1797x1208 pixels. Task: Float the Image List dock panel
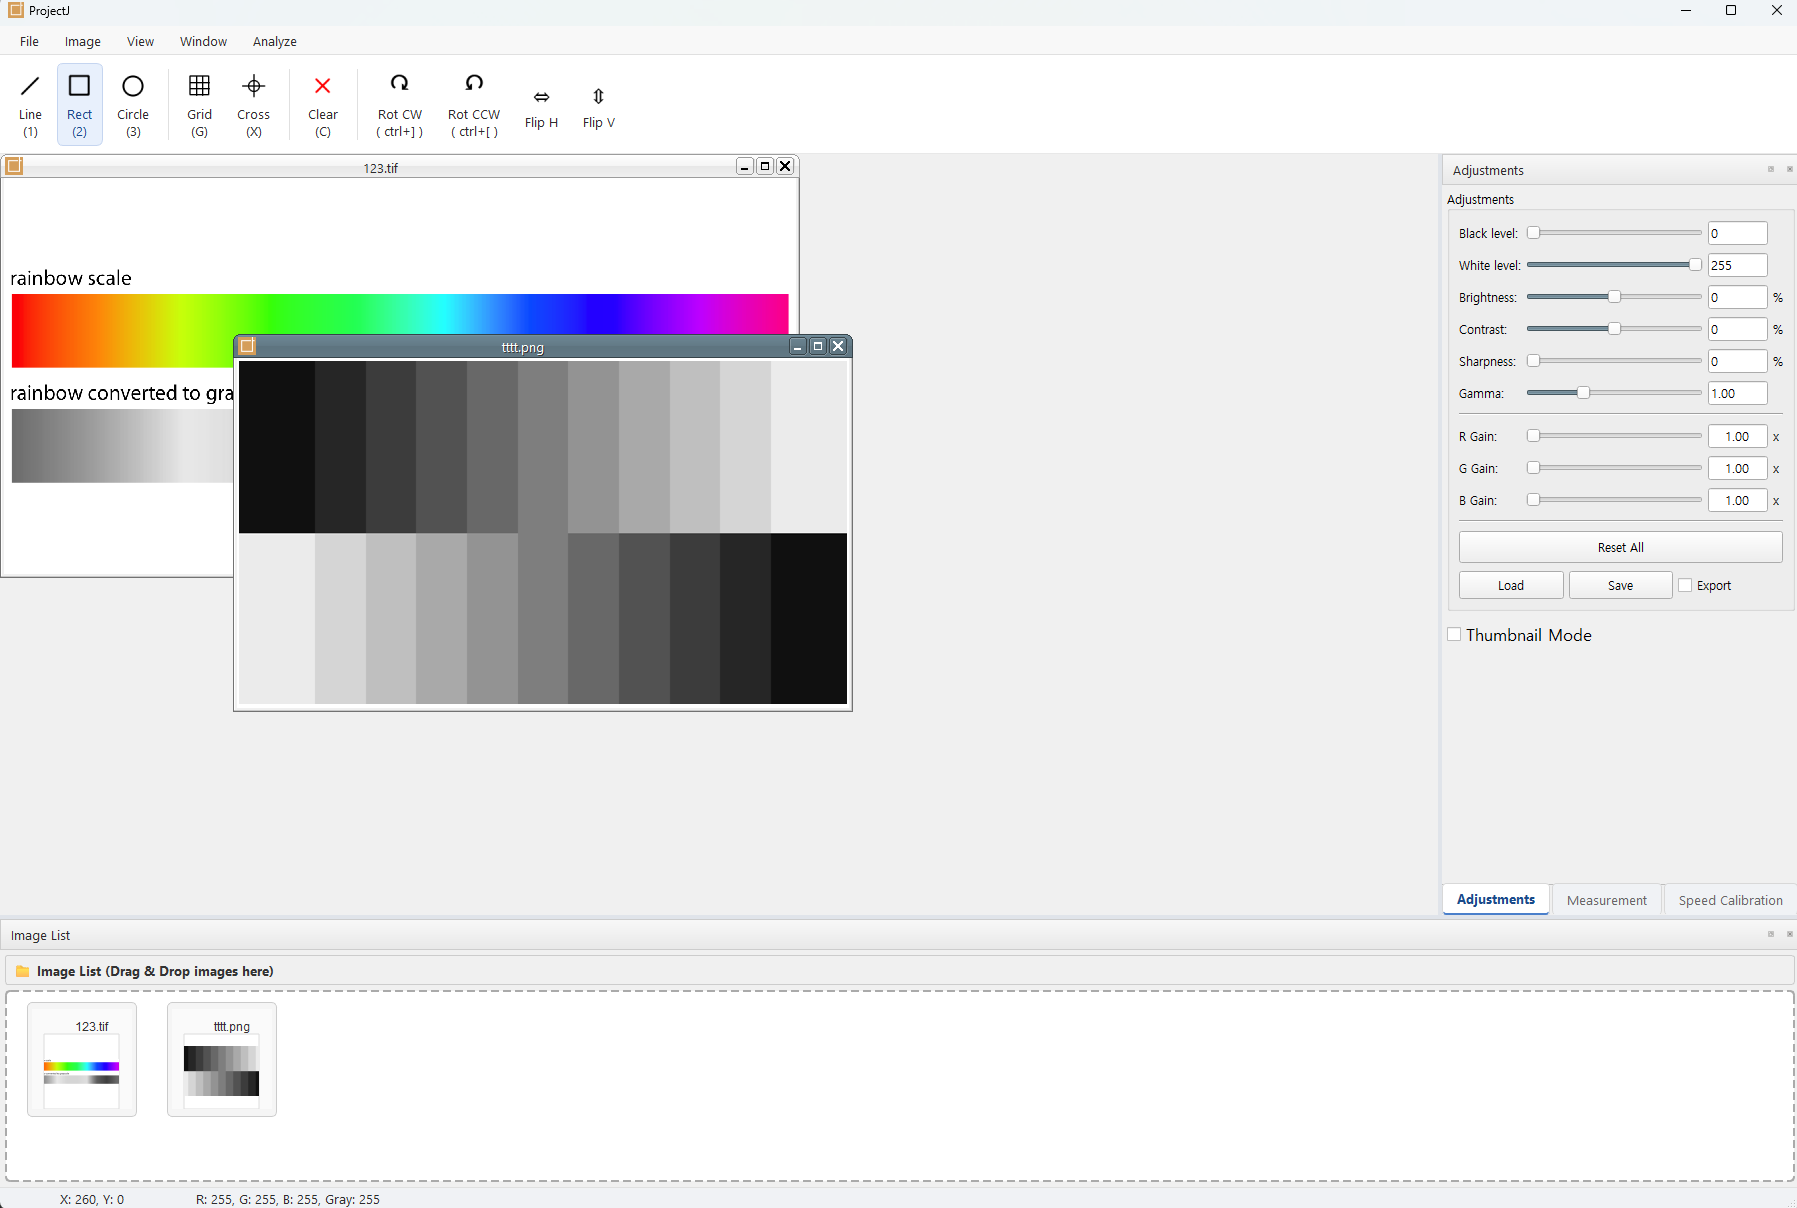tap(1771, 934)
